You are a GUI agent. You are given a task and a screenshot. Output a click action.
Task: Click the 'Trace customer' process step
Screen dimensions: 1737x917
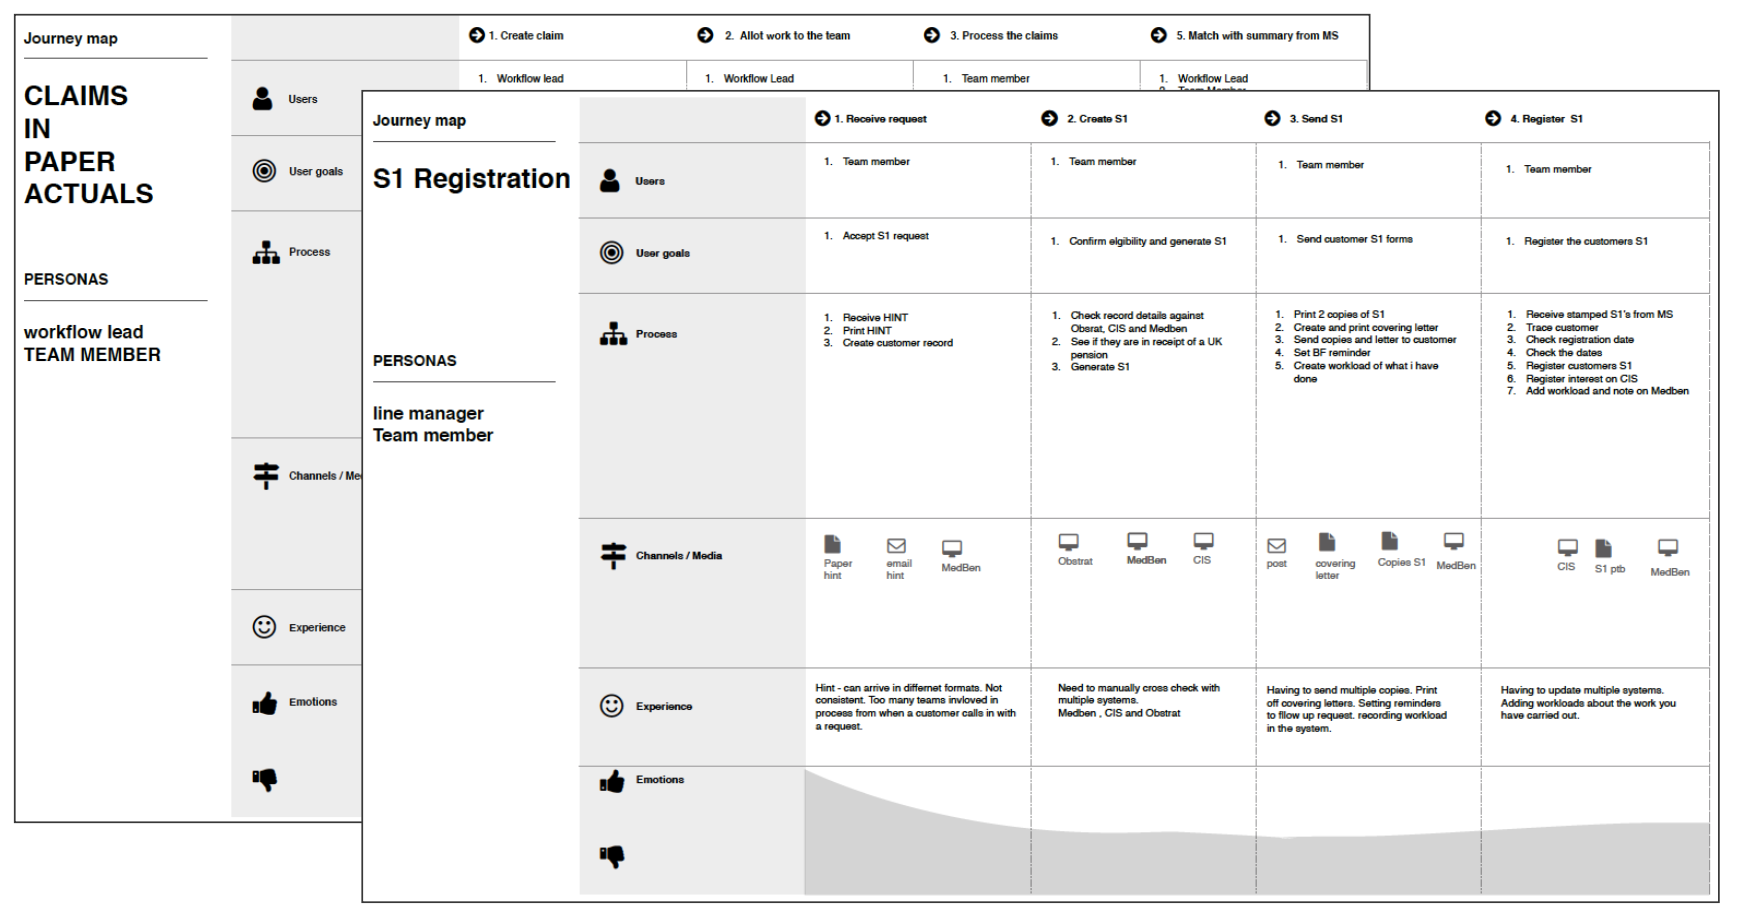1561,327
